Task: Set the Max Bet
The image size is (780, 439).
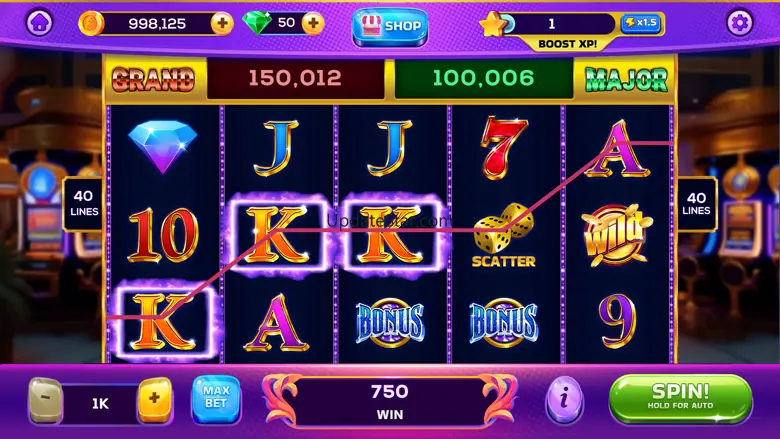Action: pos(216,399)
